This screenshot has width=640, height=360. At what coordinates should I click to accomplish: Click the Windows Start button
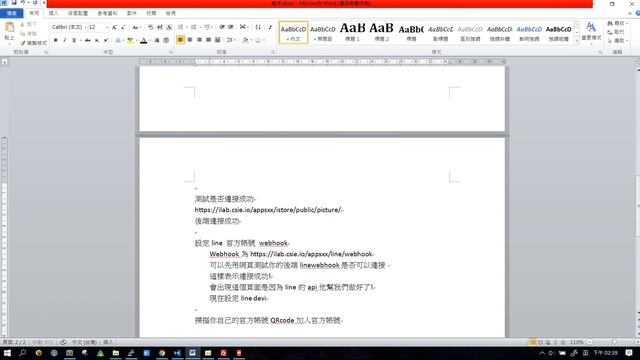click(7, 353)
